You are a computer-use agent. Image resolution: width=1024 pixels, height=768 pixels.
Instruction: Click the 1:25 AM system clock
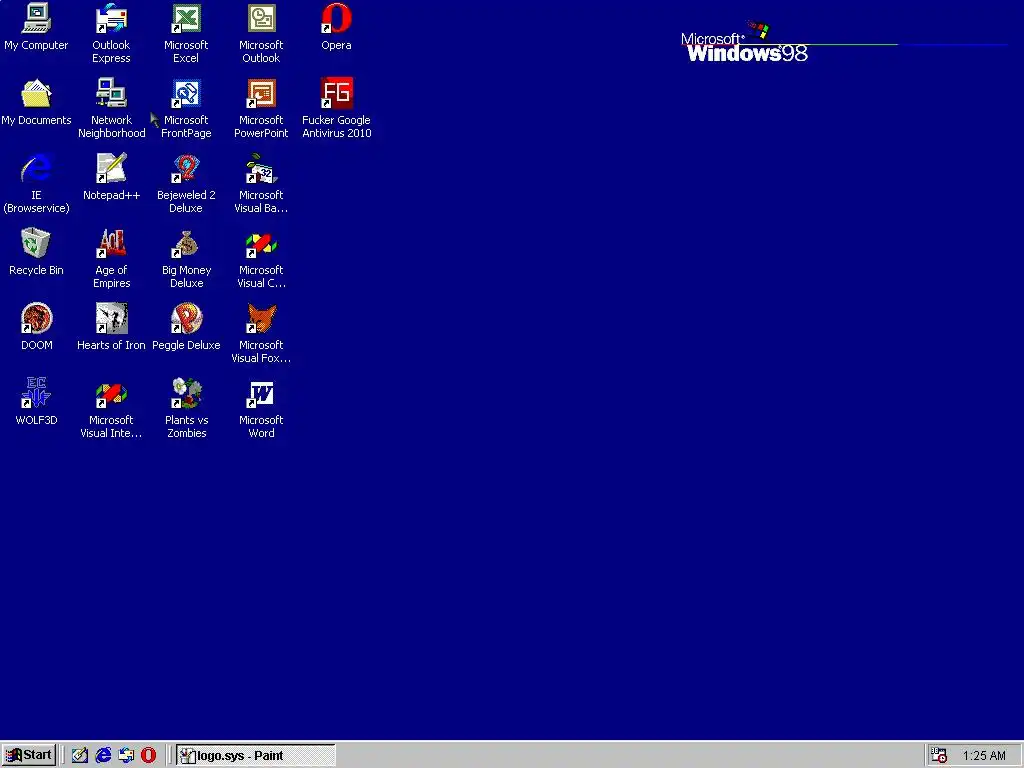pos(984,756)
